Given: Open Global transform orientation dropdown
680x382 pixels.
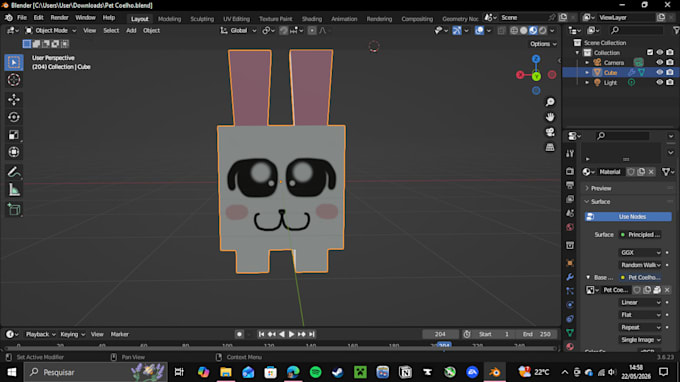Looking at the screenshot, I should (239, 30).
